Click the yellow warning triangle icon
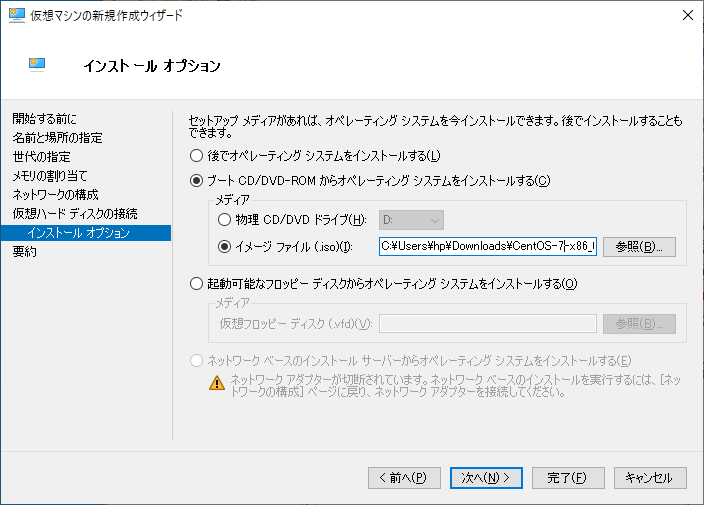This screenshot has height=505, width=704. [x=217, y=383]
